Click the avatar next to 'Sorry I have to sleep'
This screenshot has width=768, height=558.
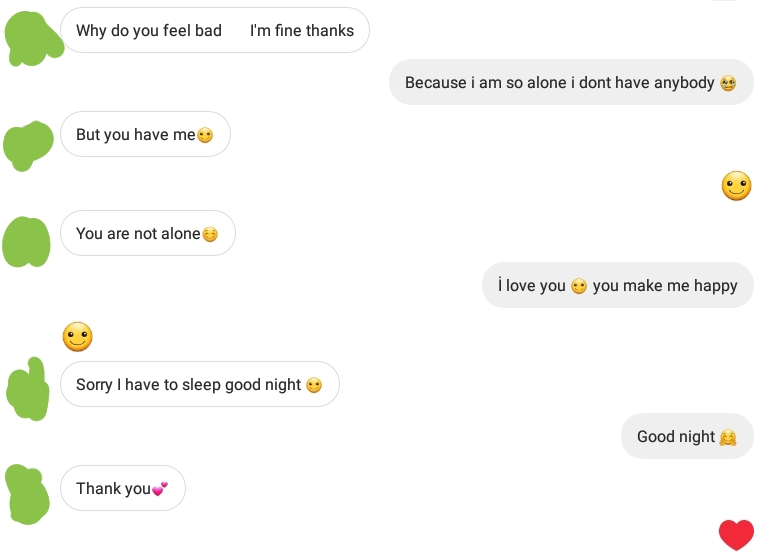[x=28, y=389]
